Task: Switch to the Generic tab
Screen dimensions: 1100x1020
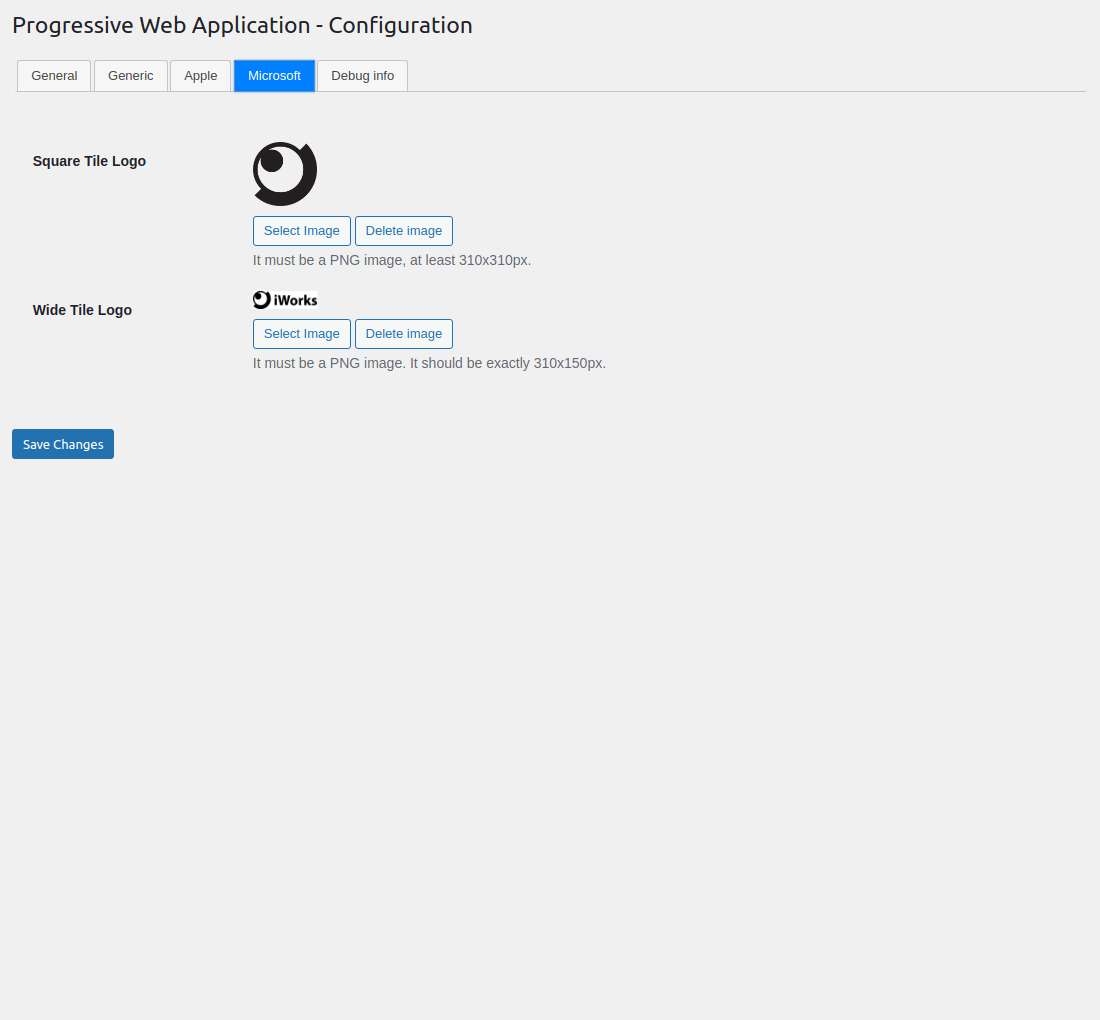Action: click(x=130, y=76)
